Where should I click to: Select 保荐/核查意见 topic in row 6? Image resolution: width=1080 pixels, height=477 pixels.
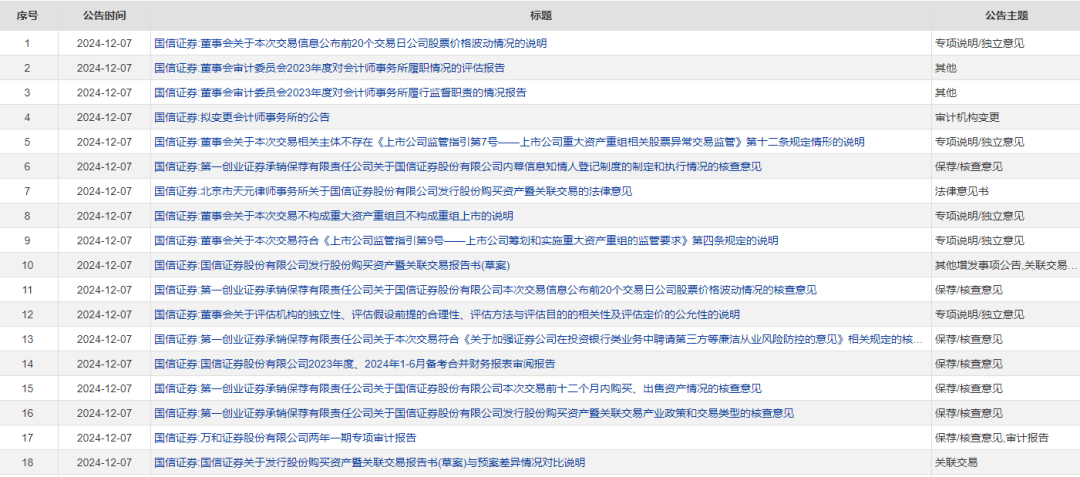tap(968, 167)
